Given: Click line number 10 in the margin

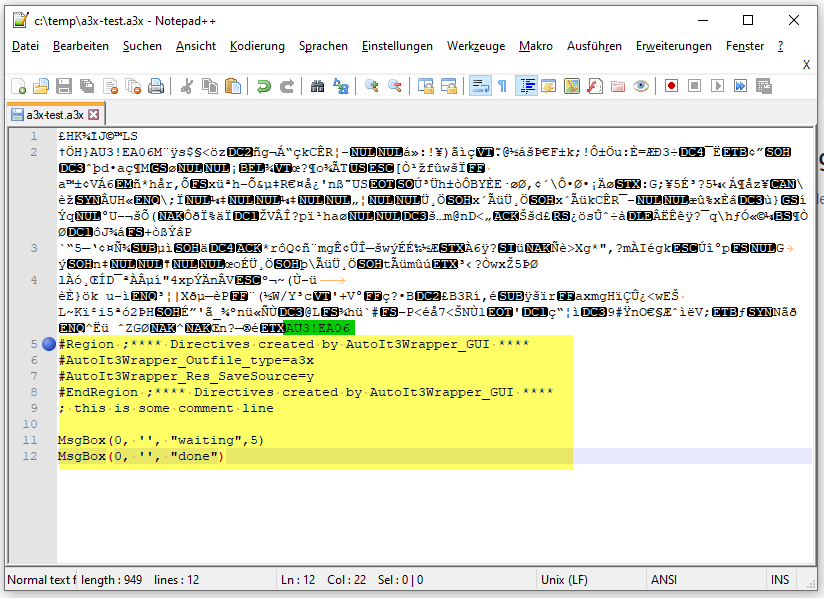Looking at the screenshot, I should (30, 424).
